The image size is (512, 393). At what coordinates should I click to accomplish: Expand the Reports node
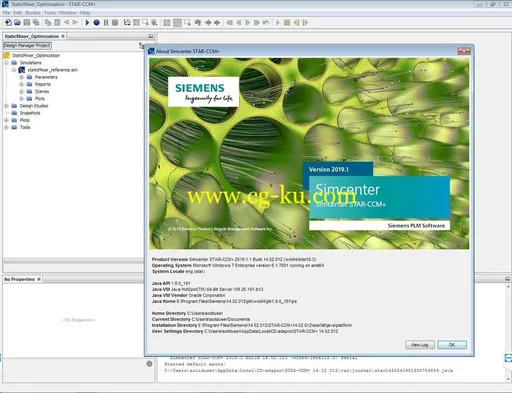click(22, 84)
